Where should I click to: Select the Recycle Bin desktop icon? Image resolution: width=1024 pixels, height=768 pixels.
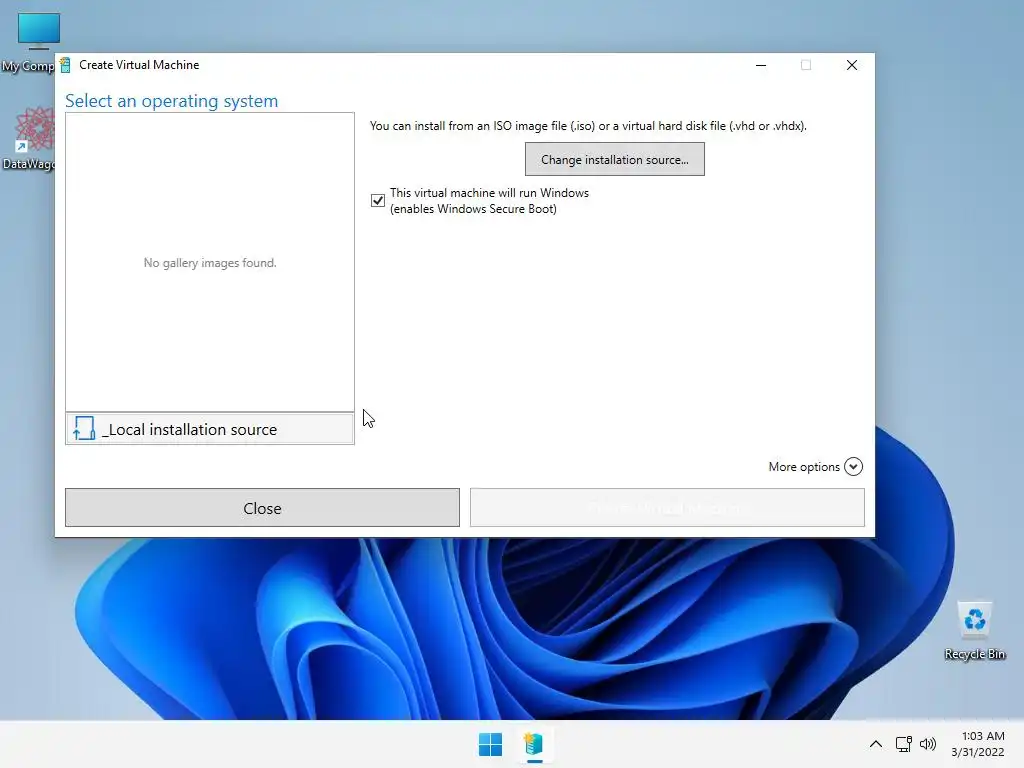[974, 630]
